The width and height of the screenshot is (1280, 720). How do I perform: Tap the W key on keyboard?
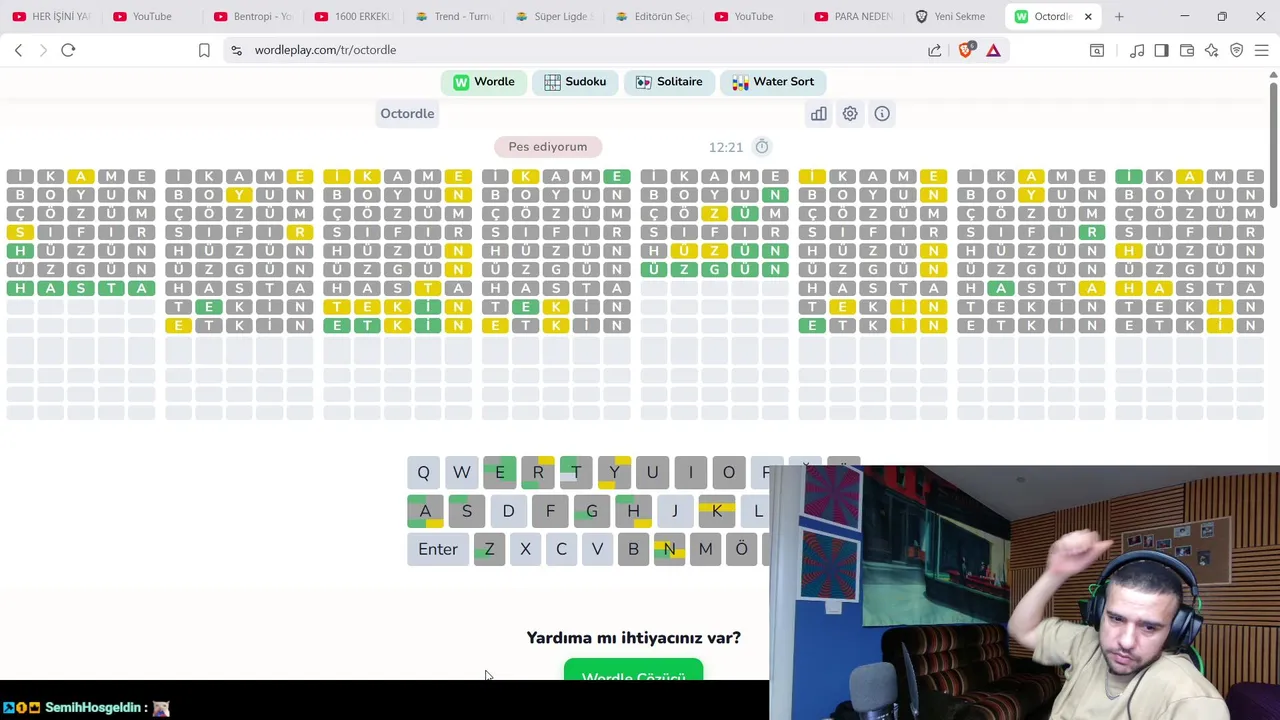pos(461,473)
